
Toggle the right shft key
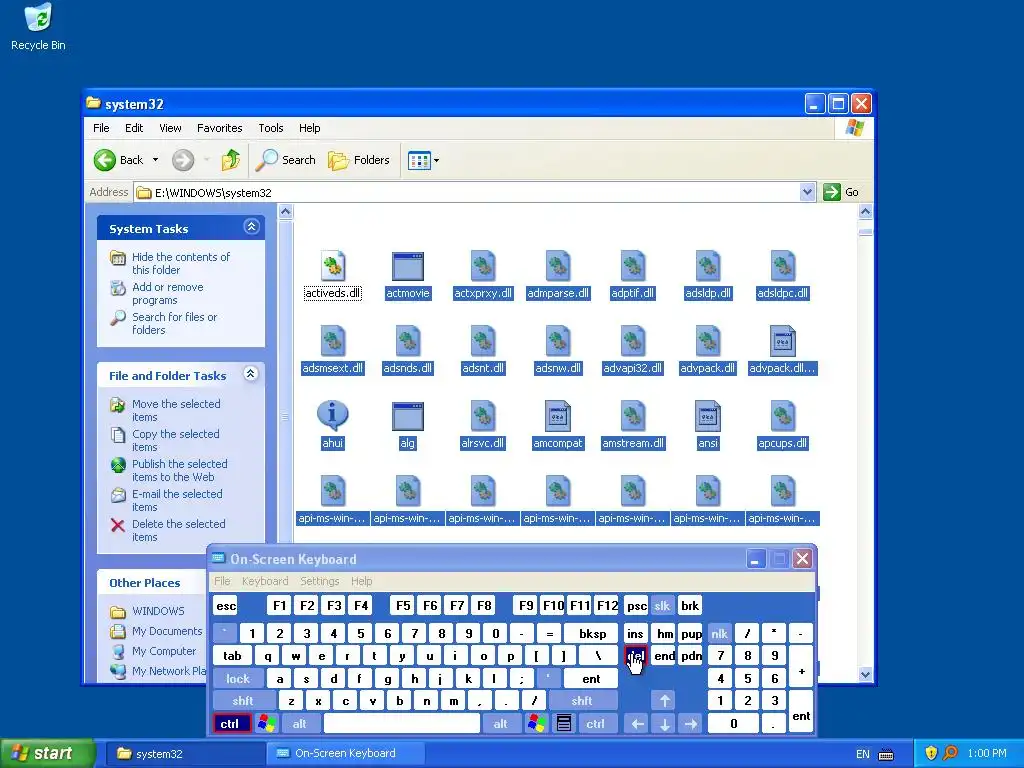pyautogui.click(x=583, y=701)
